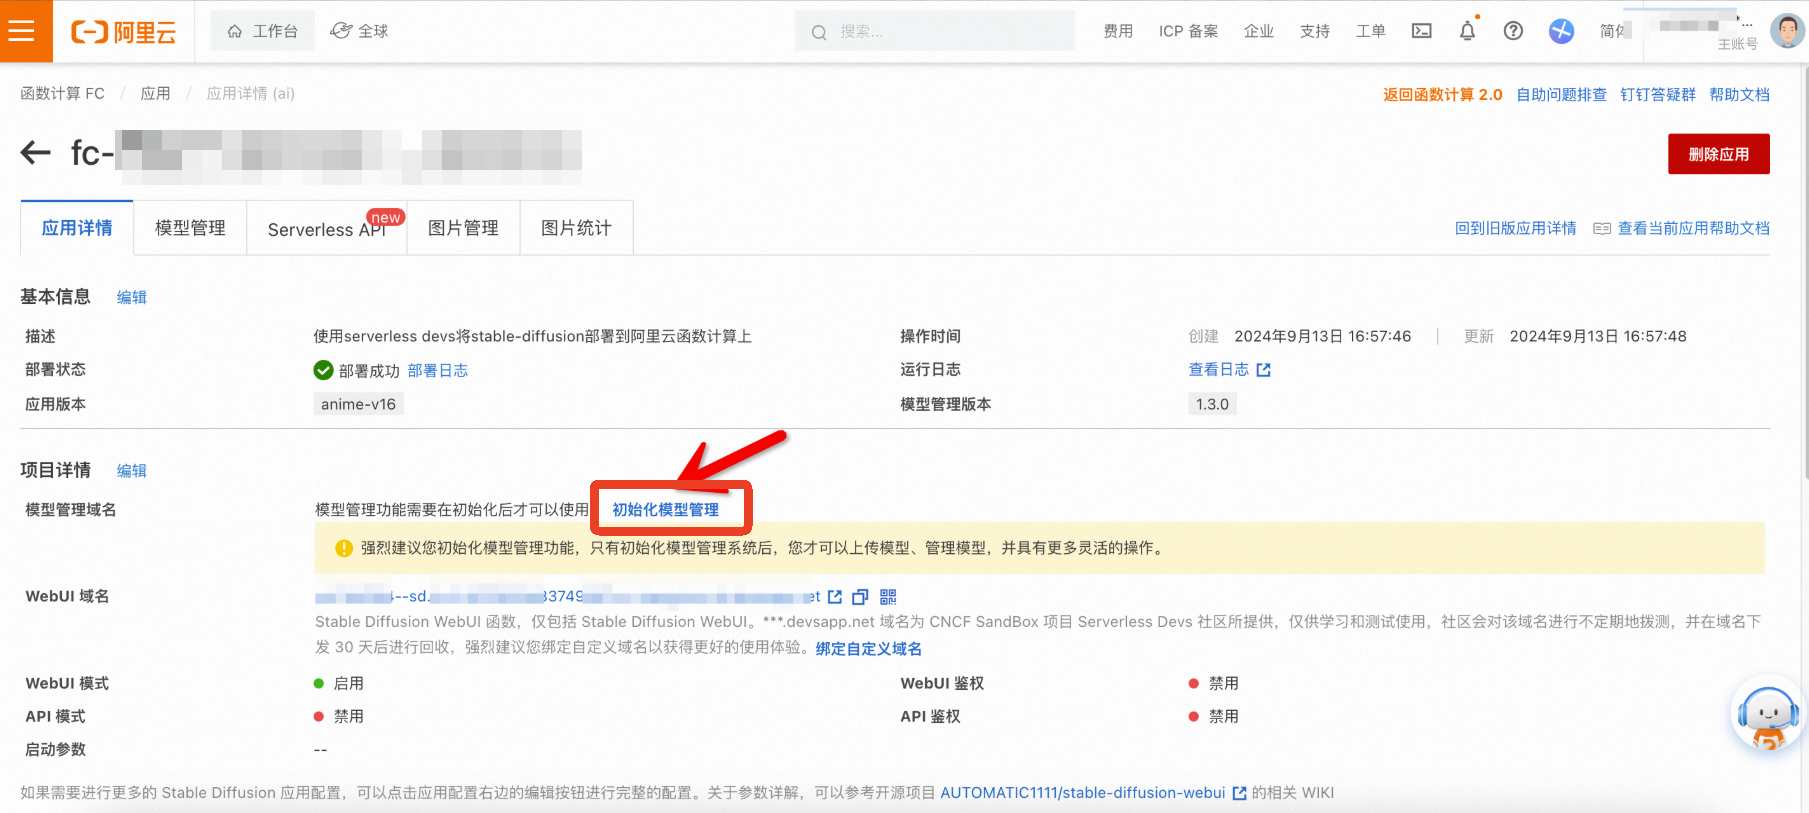
Task: Open AUTOMATIC1111/stable-diffusion-webui link
Action: click(1083, 792)
